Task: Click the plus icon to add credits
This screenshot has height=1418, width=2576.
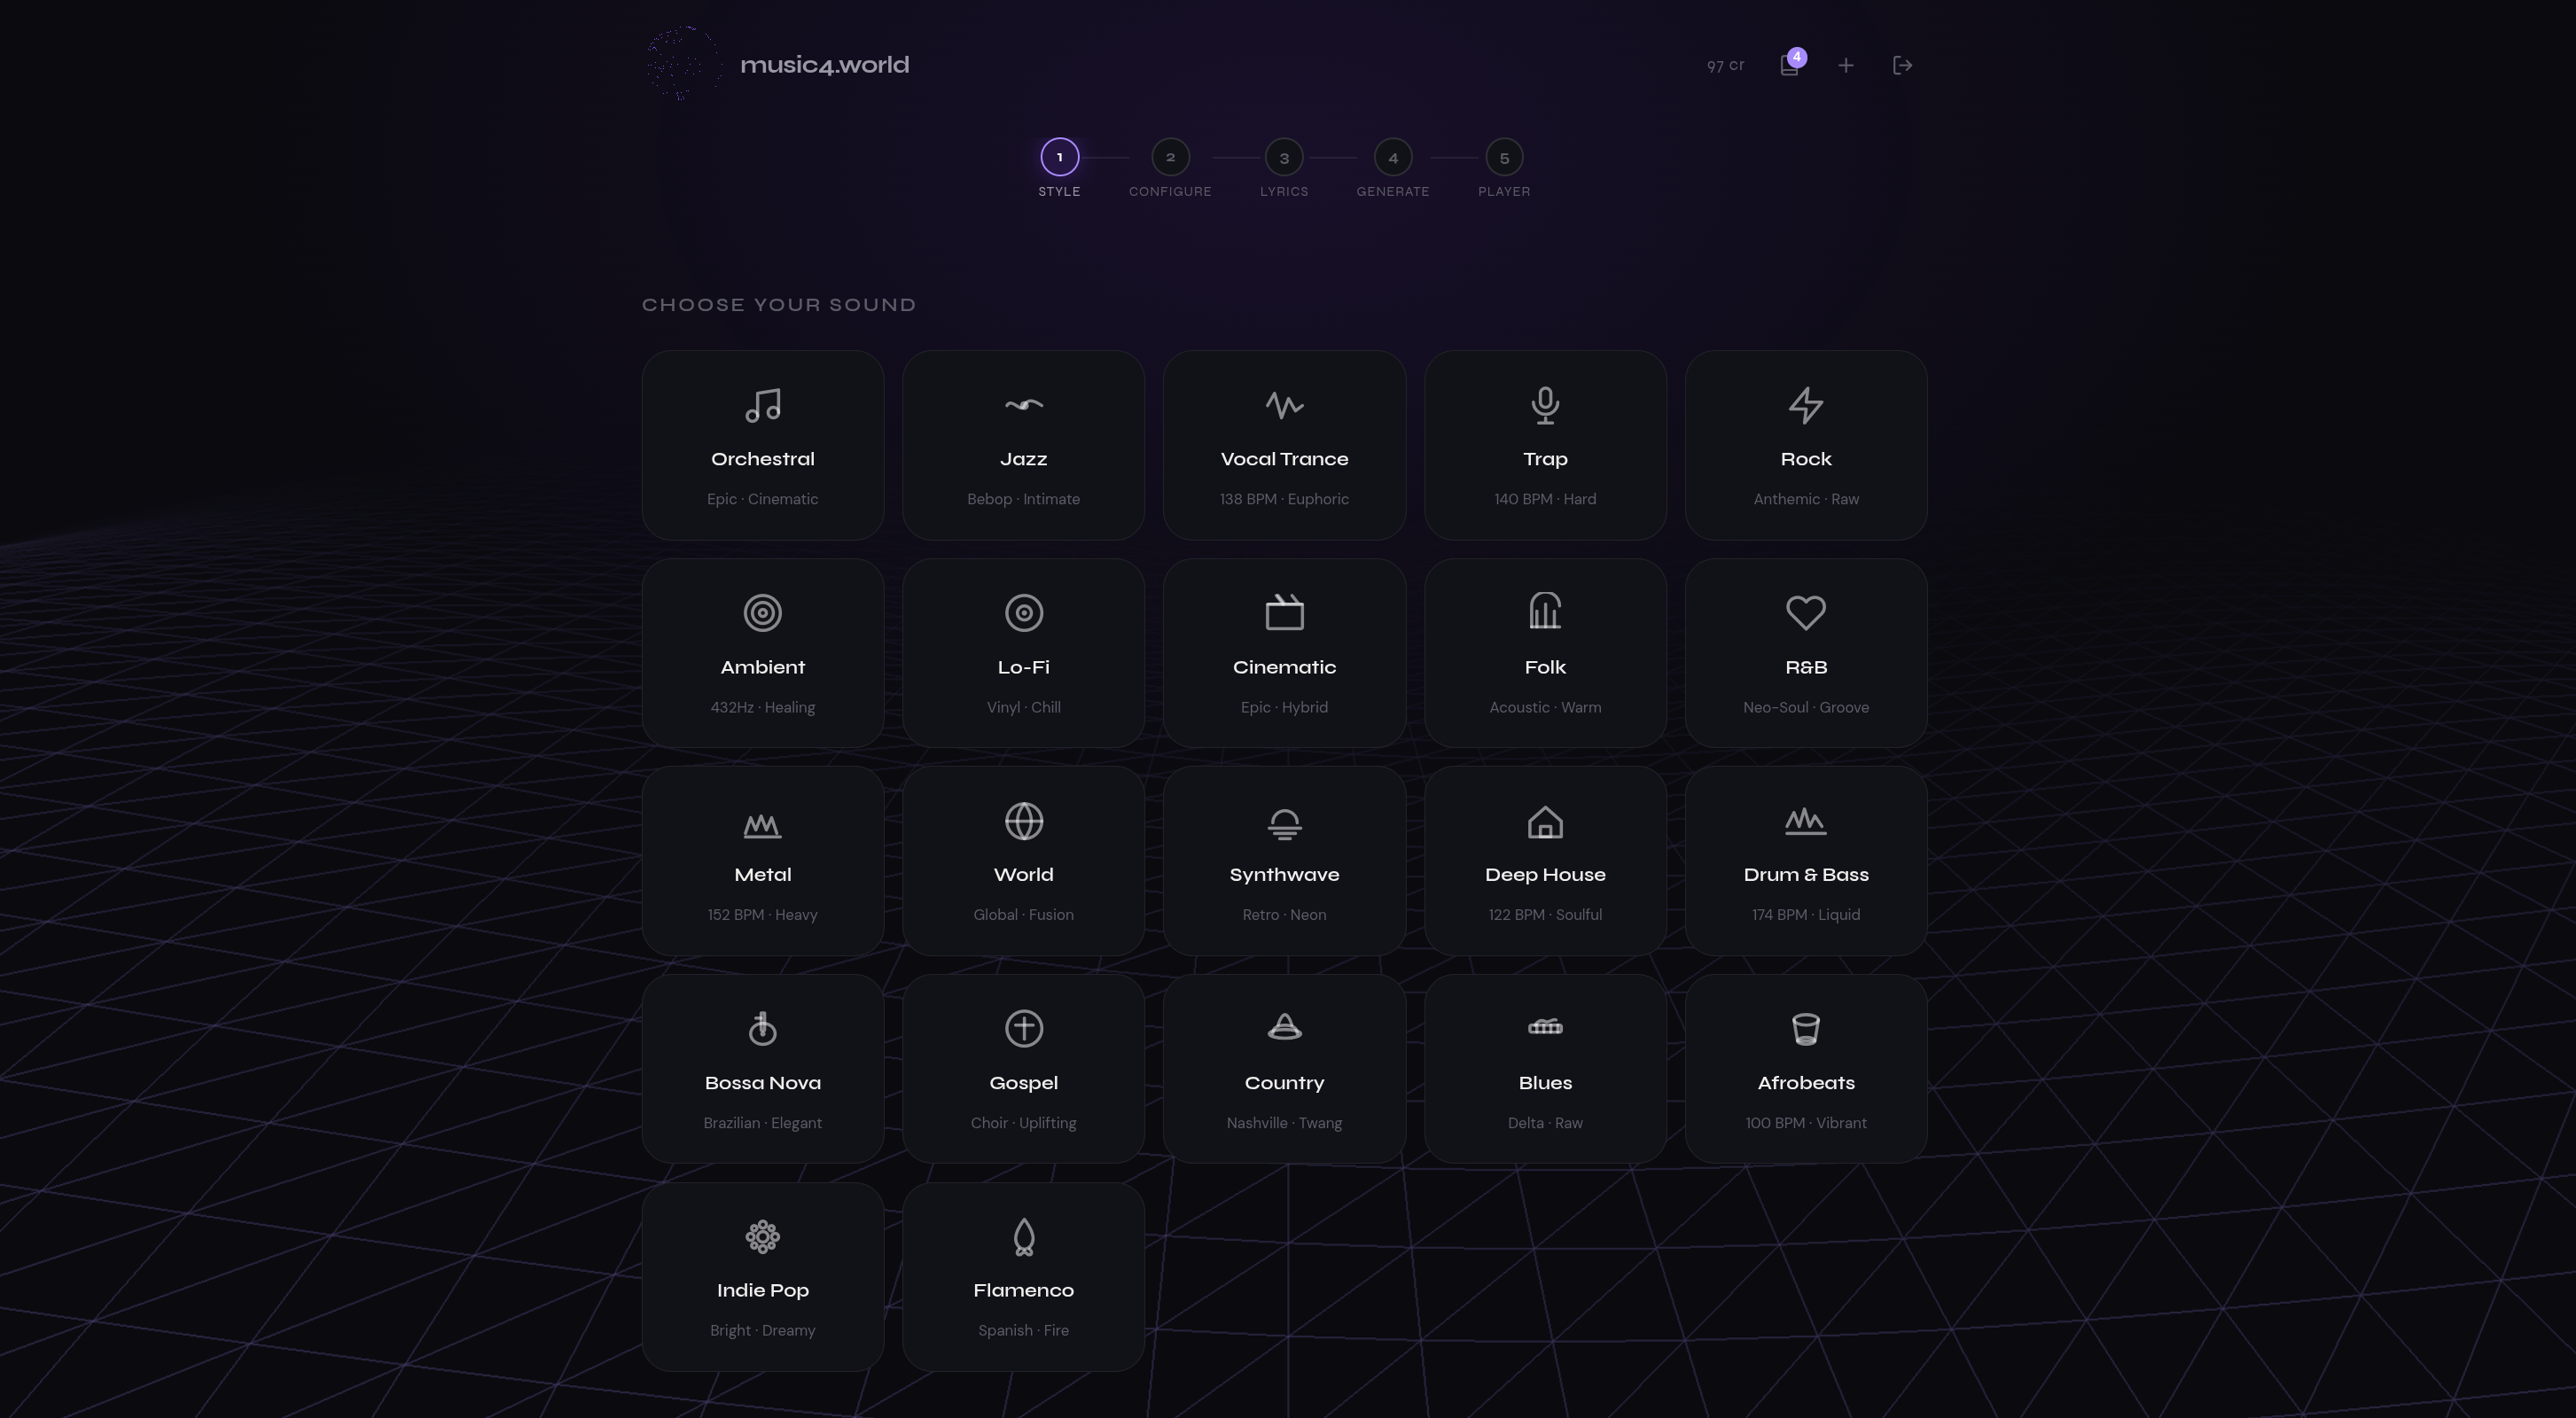Action: click(x=1846, y=65)
